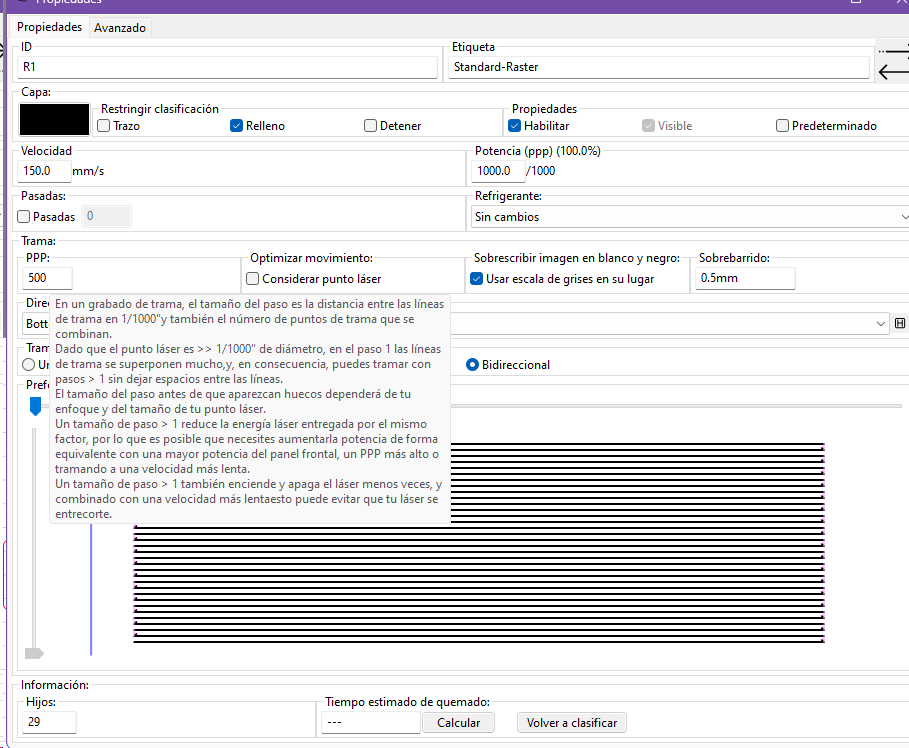Click the double-arrow icon beside the Etiqueta field
The image size is (909, 748).
tap(893, 61)
